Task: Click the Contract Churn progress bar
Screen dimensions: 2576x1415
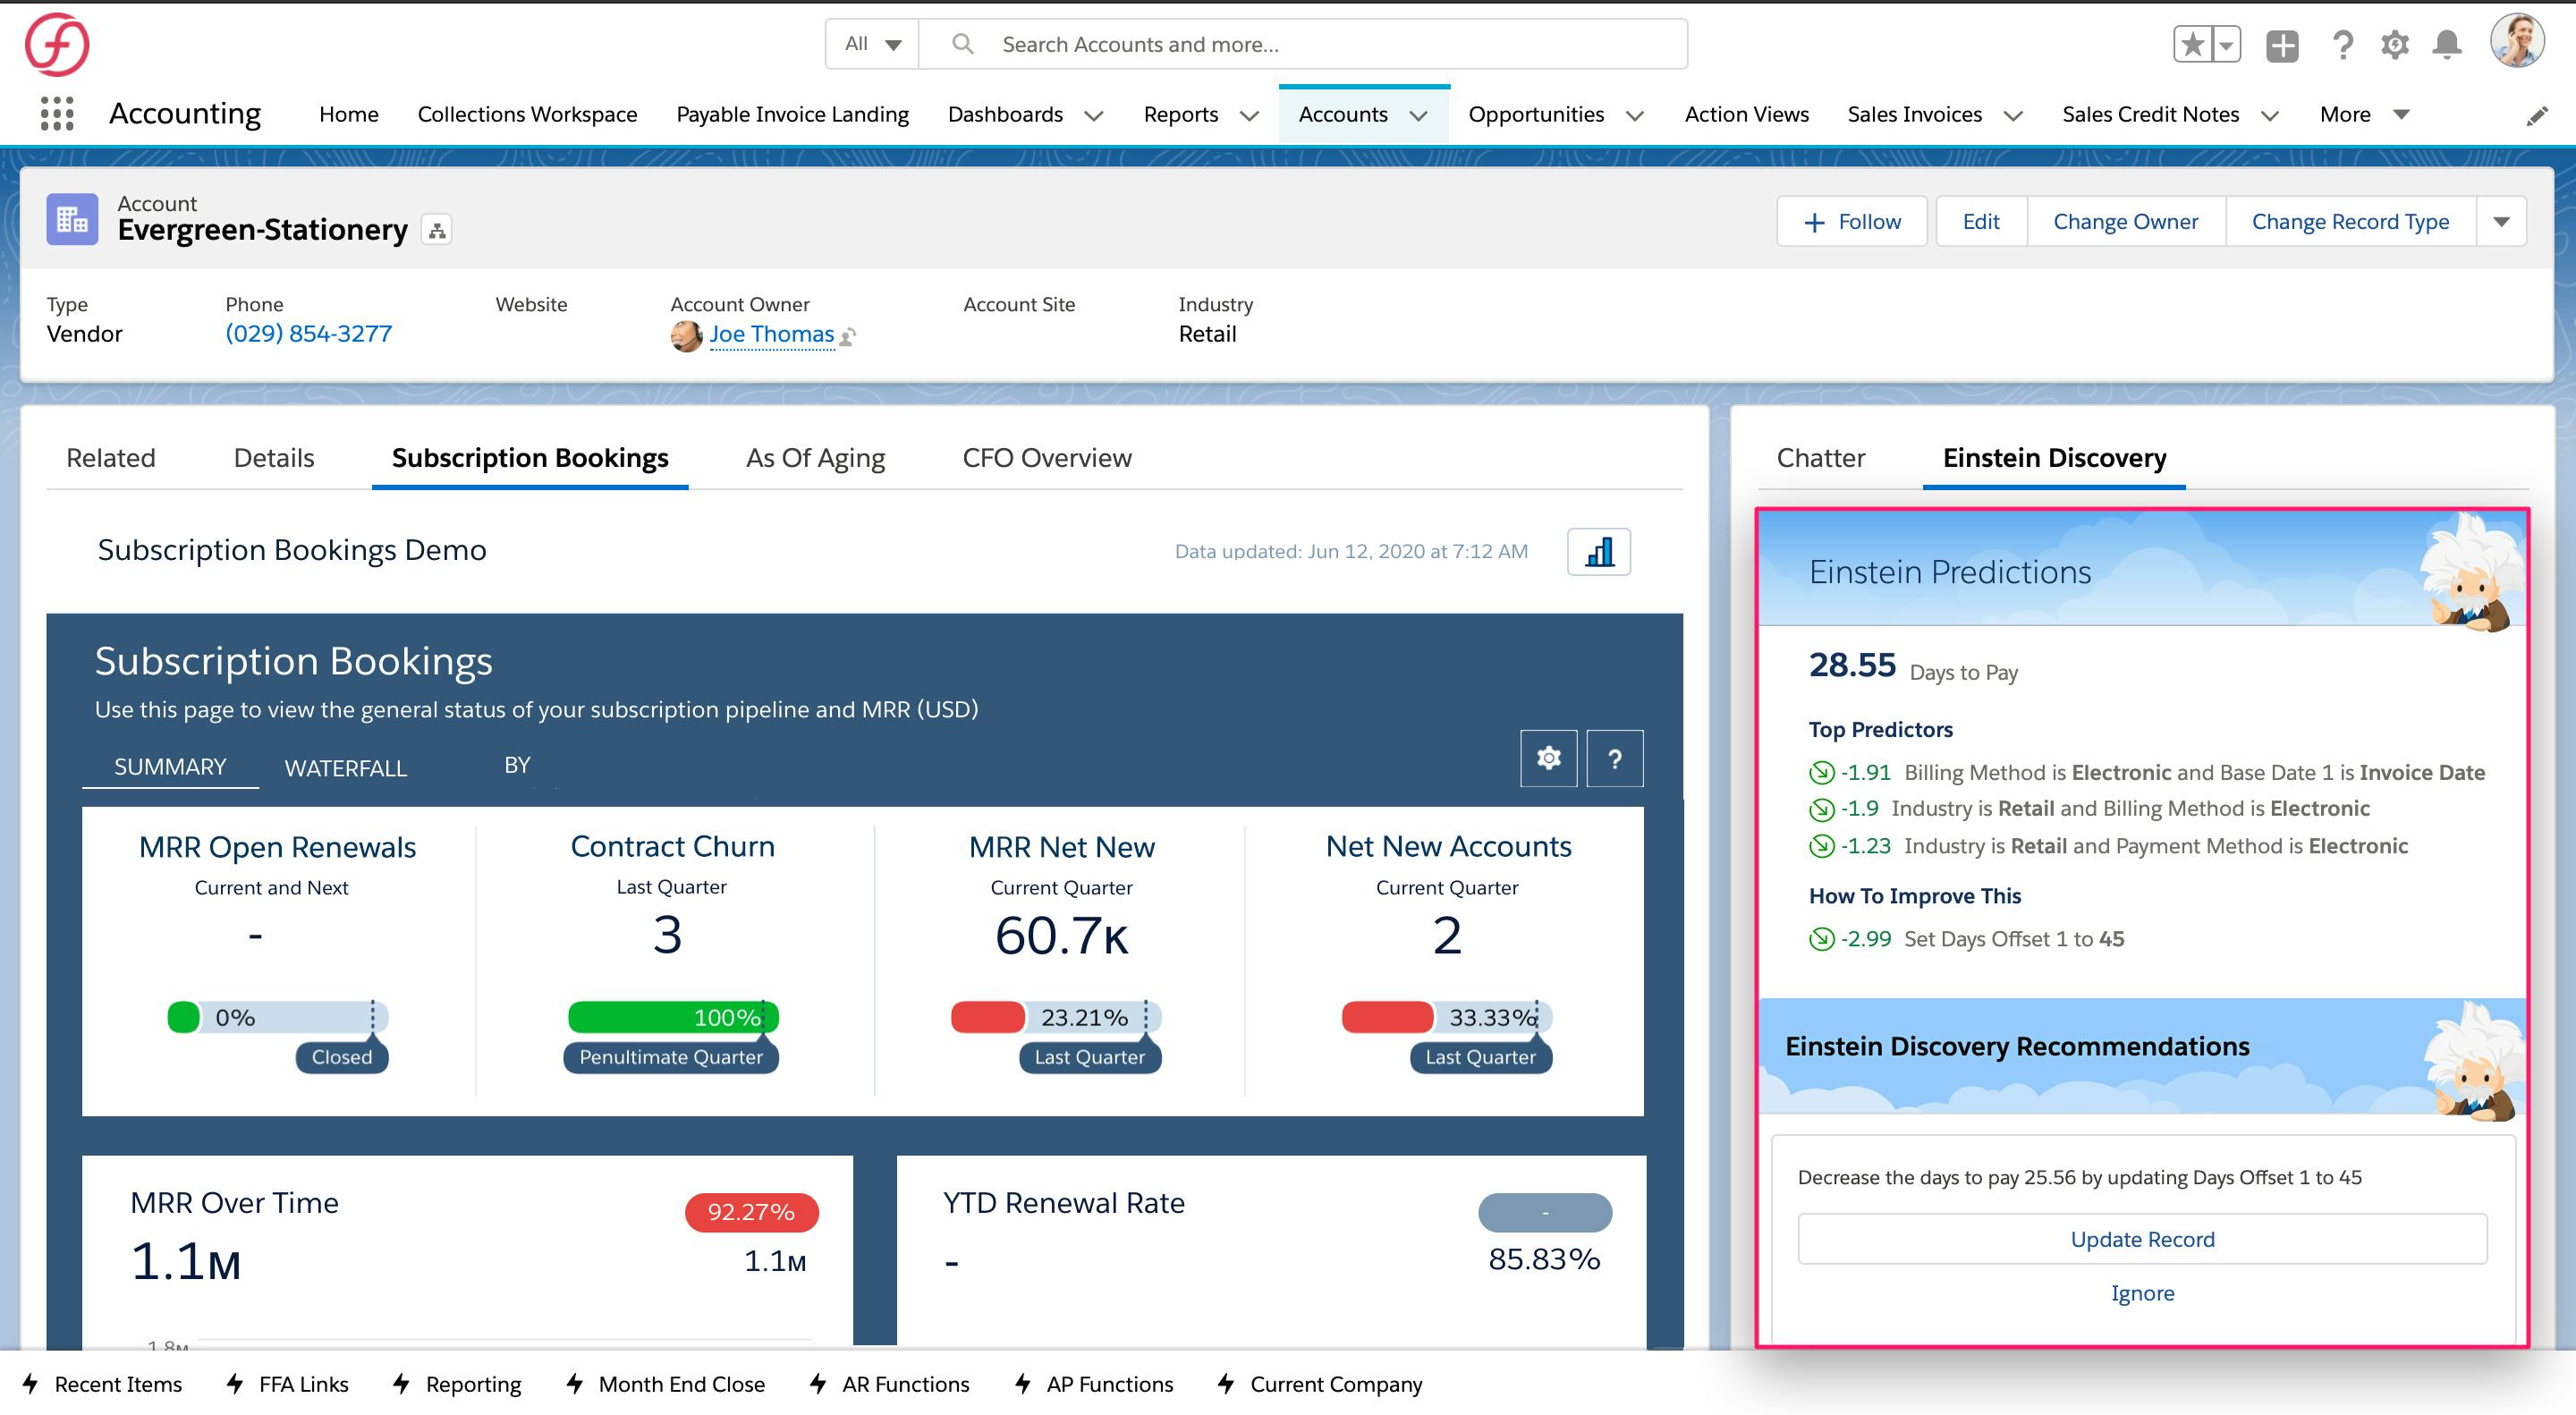Action: [671, 1016]
